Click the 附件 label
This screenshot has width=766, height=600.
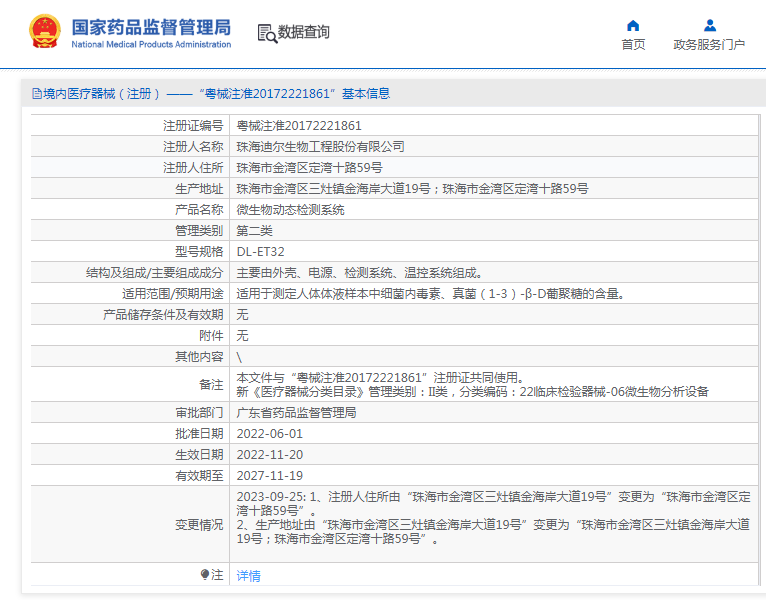(x=211, y=336)
